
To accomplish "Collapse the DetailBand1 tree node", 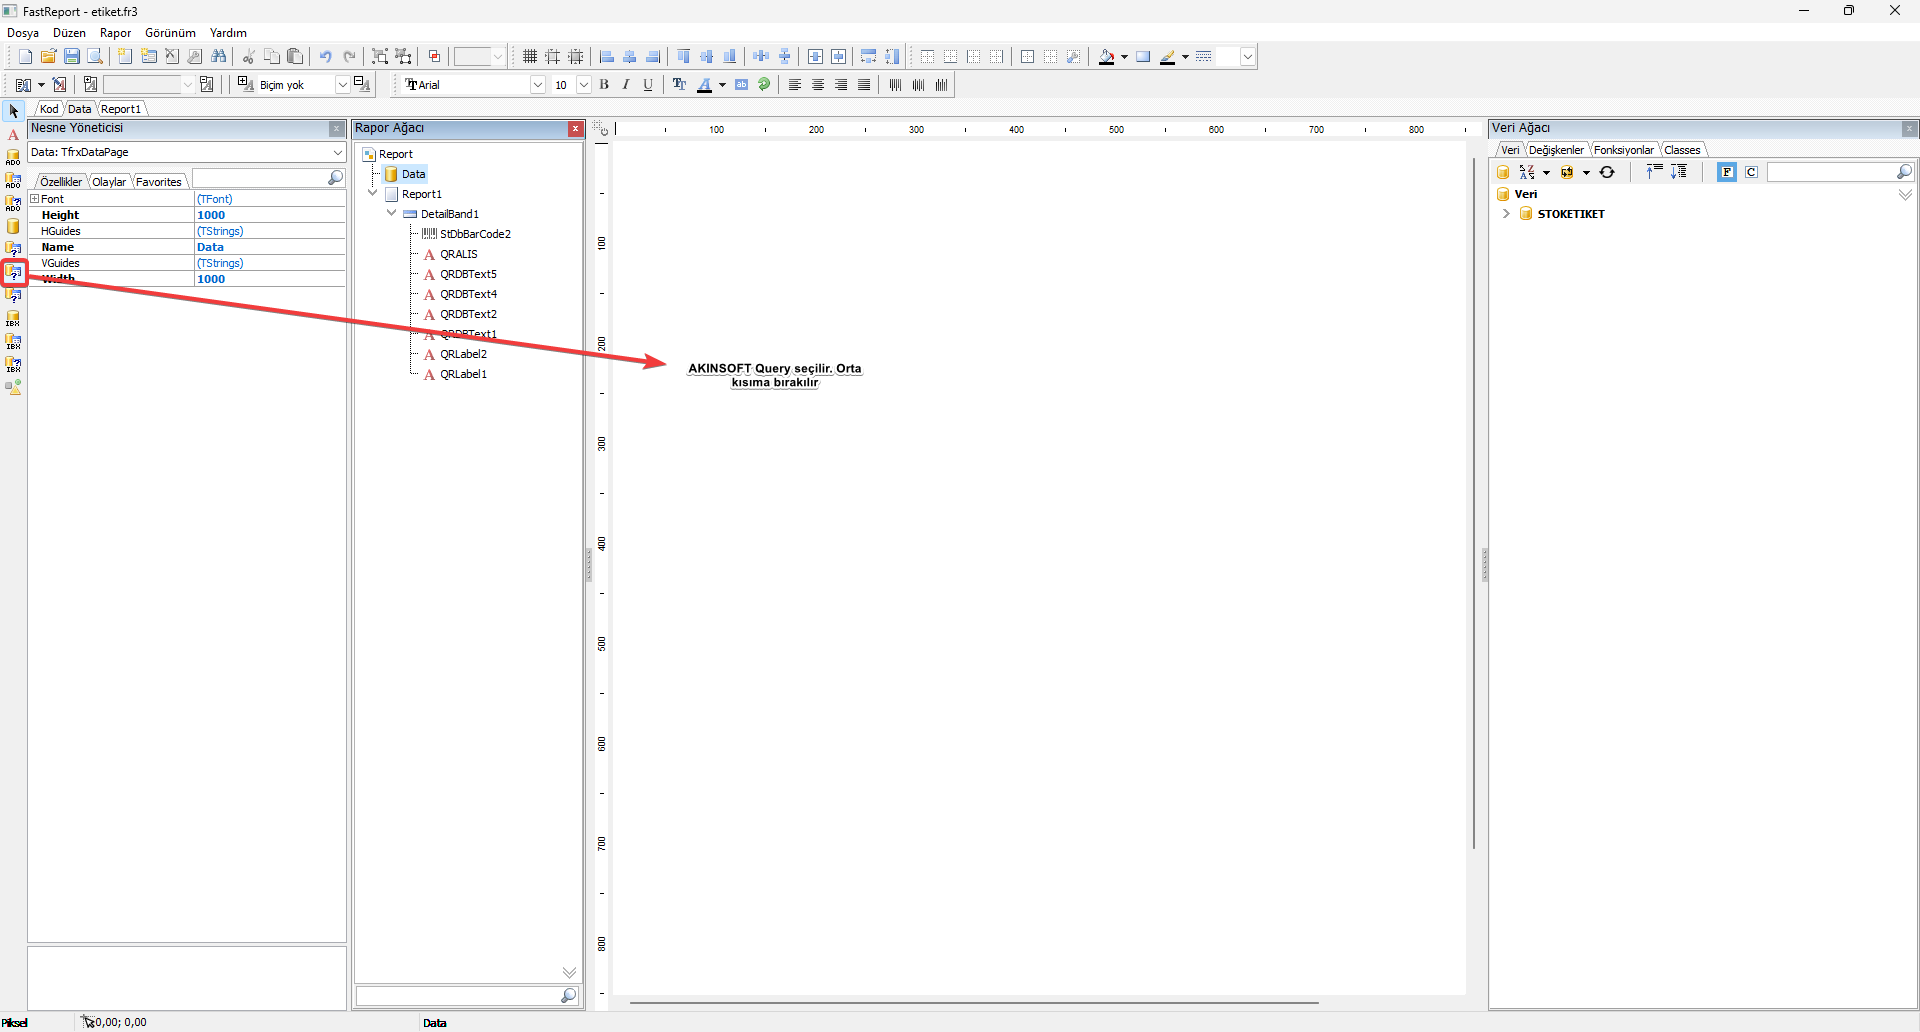I will [x=392, y=213].
